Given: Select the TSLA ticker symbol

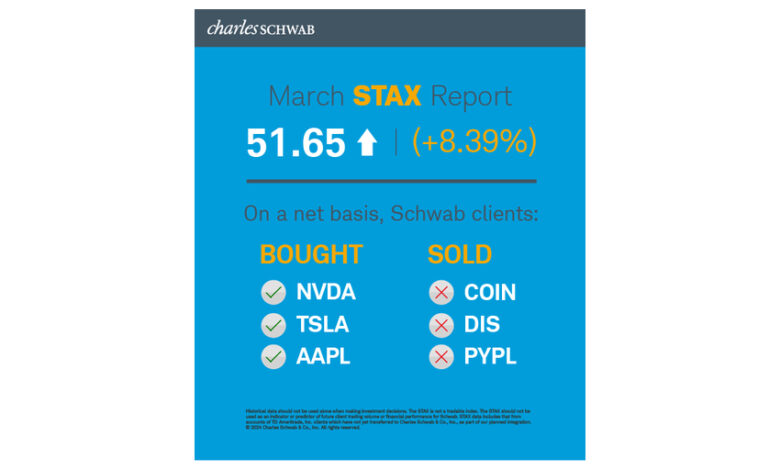Looking at the screenshot, I should (x=324, y=325).
